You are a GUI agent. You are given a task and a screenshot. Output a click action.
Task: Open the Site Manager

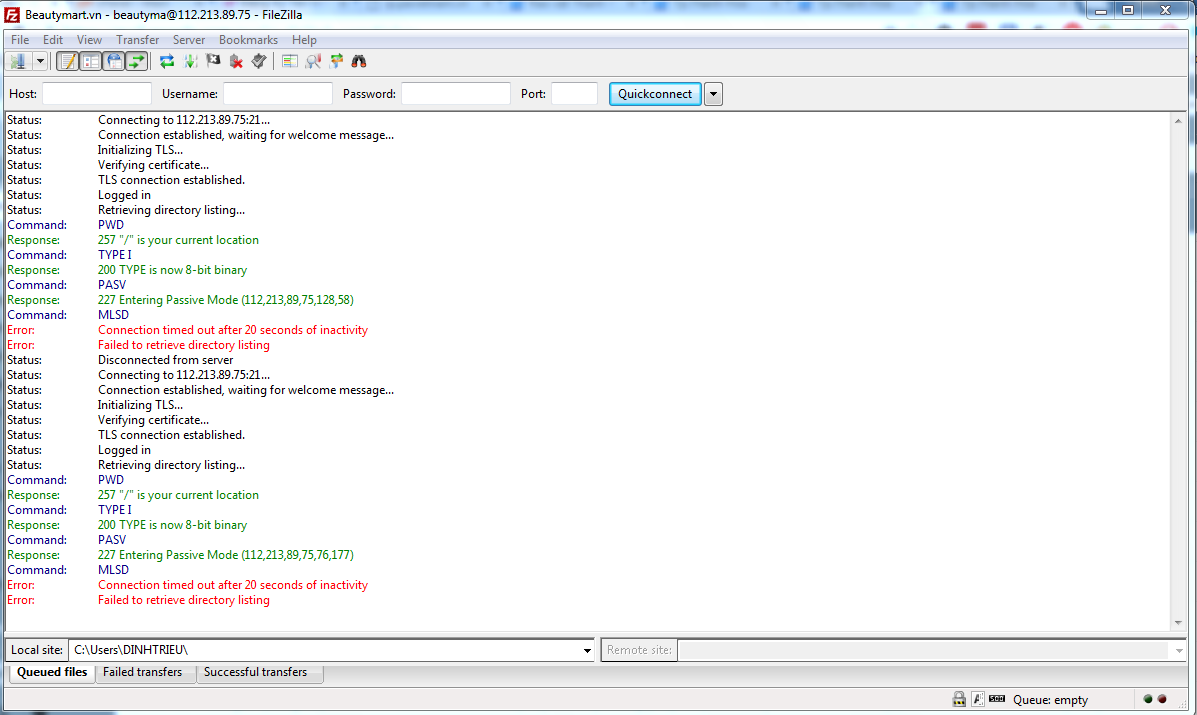click(x=18, y=61)
